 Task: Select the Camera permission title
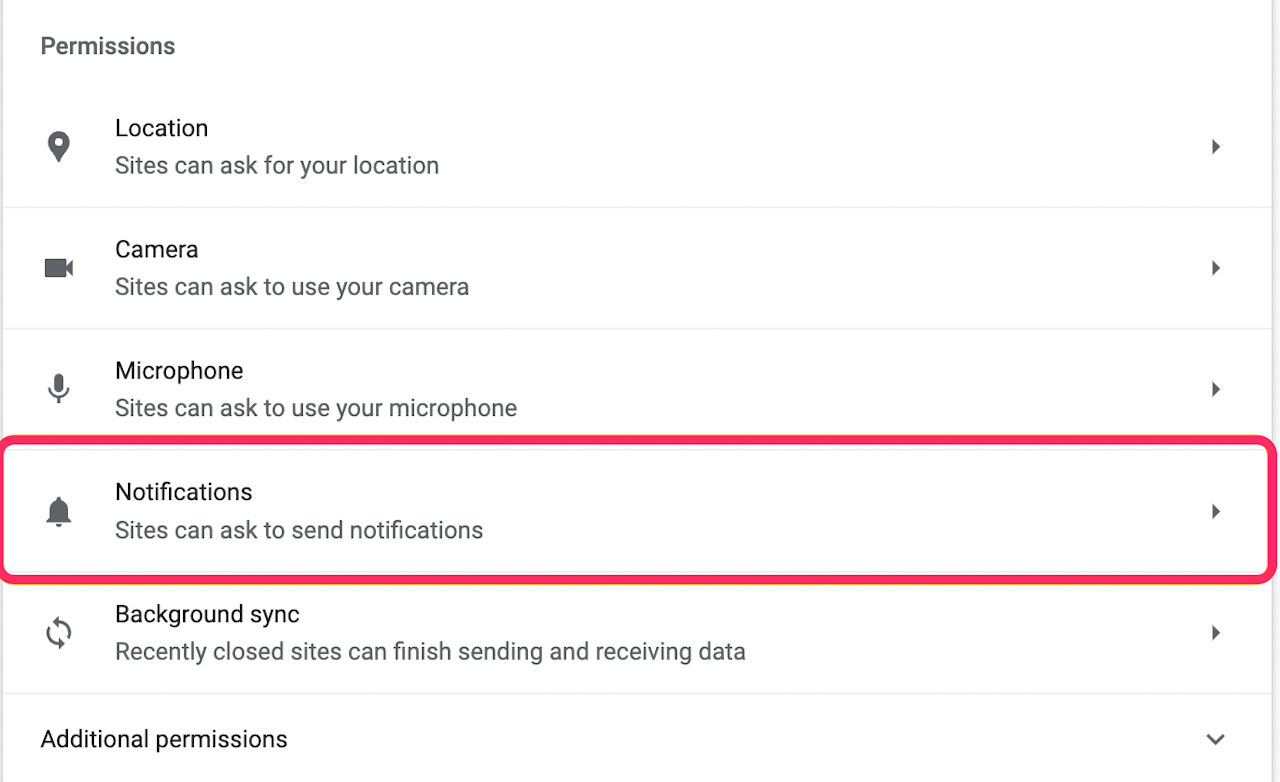tap(156, 249)
